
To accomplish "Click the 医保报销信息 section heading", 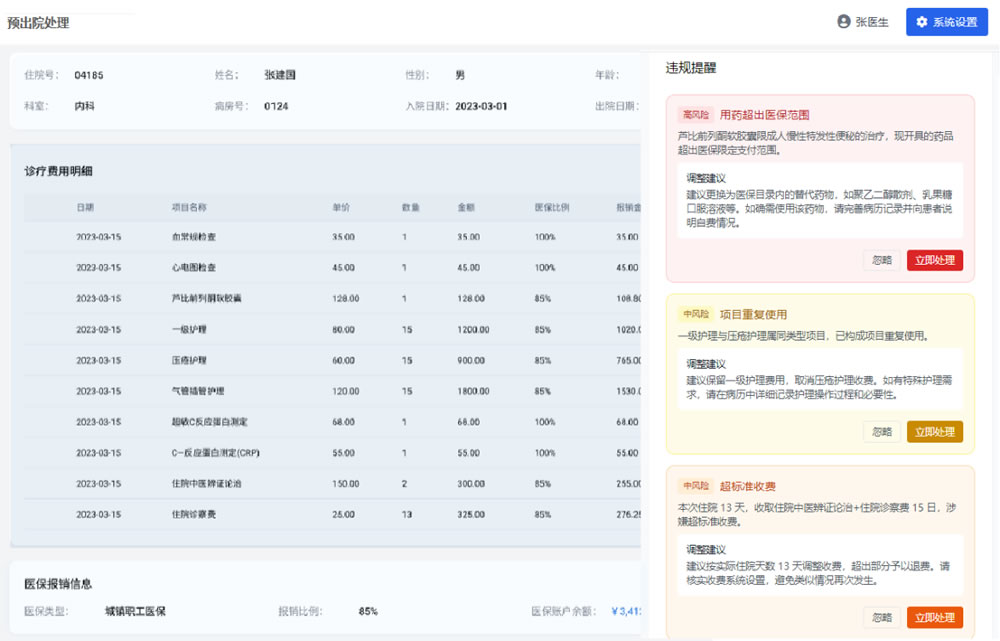I will 58,584.
